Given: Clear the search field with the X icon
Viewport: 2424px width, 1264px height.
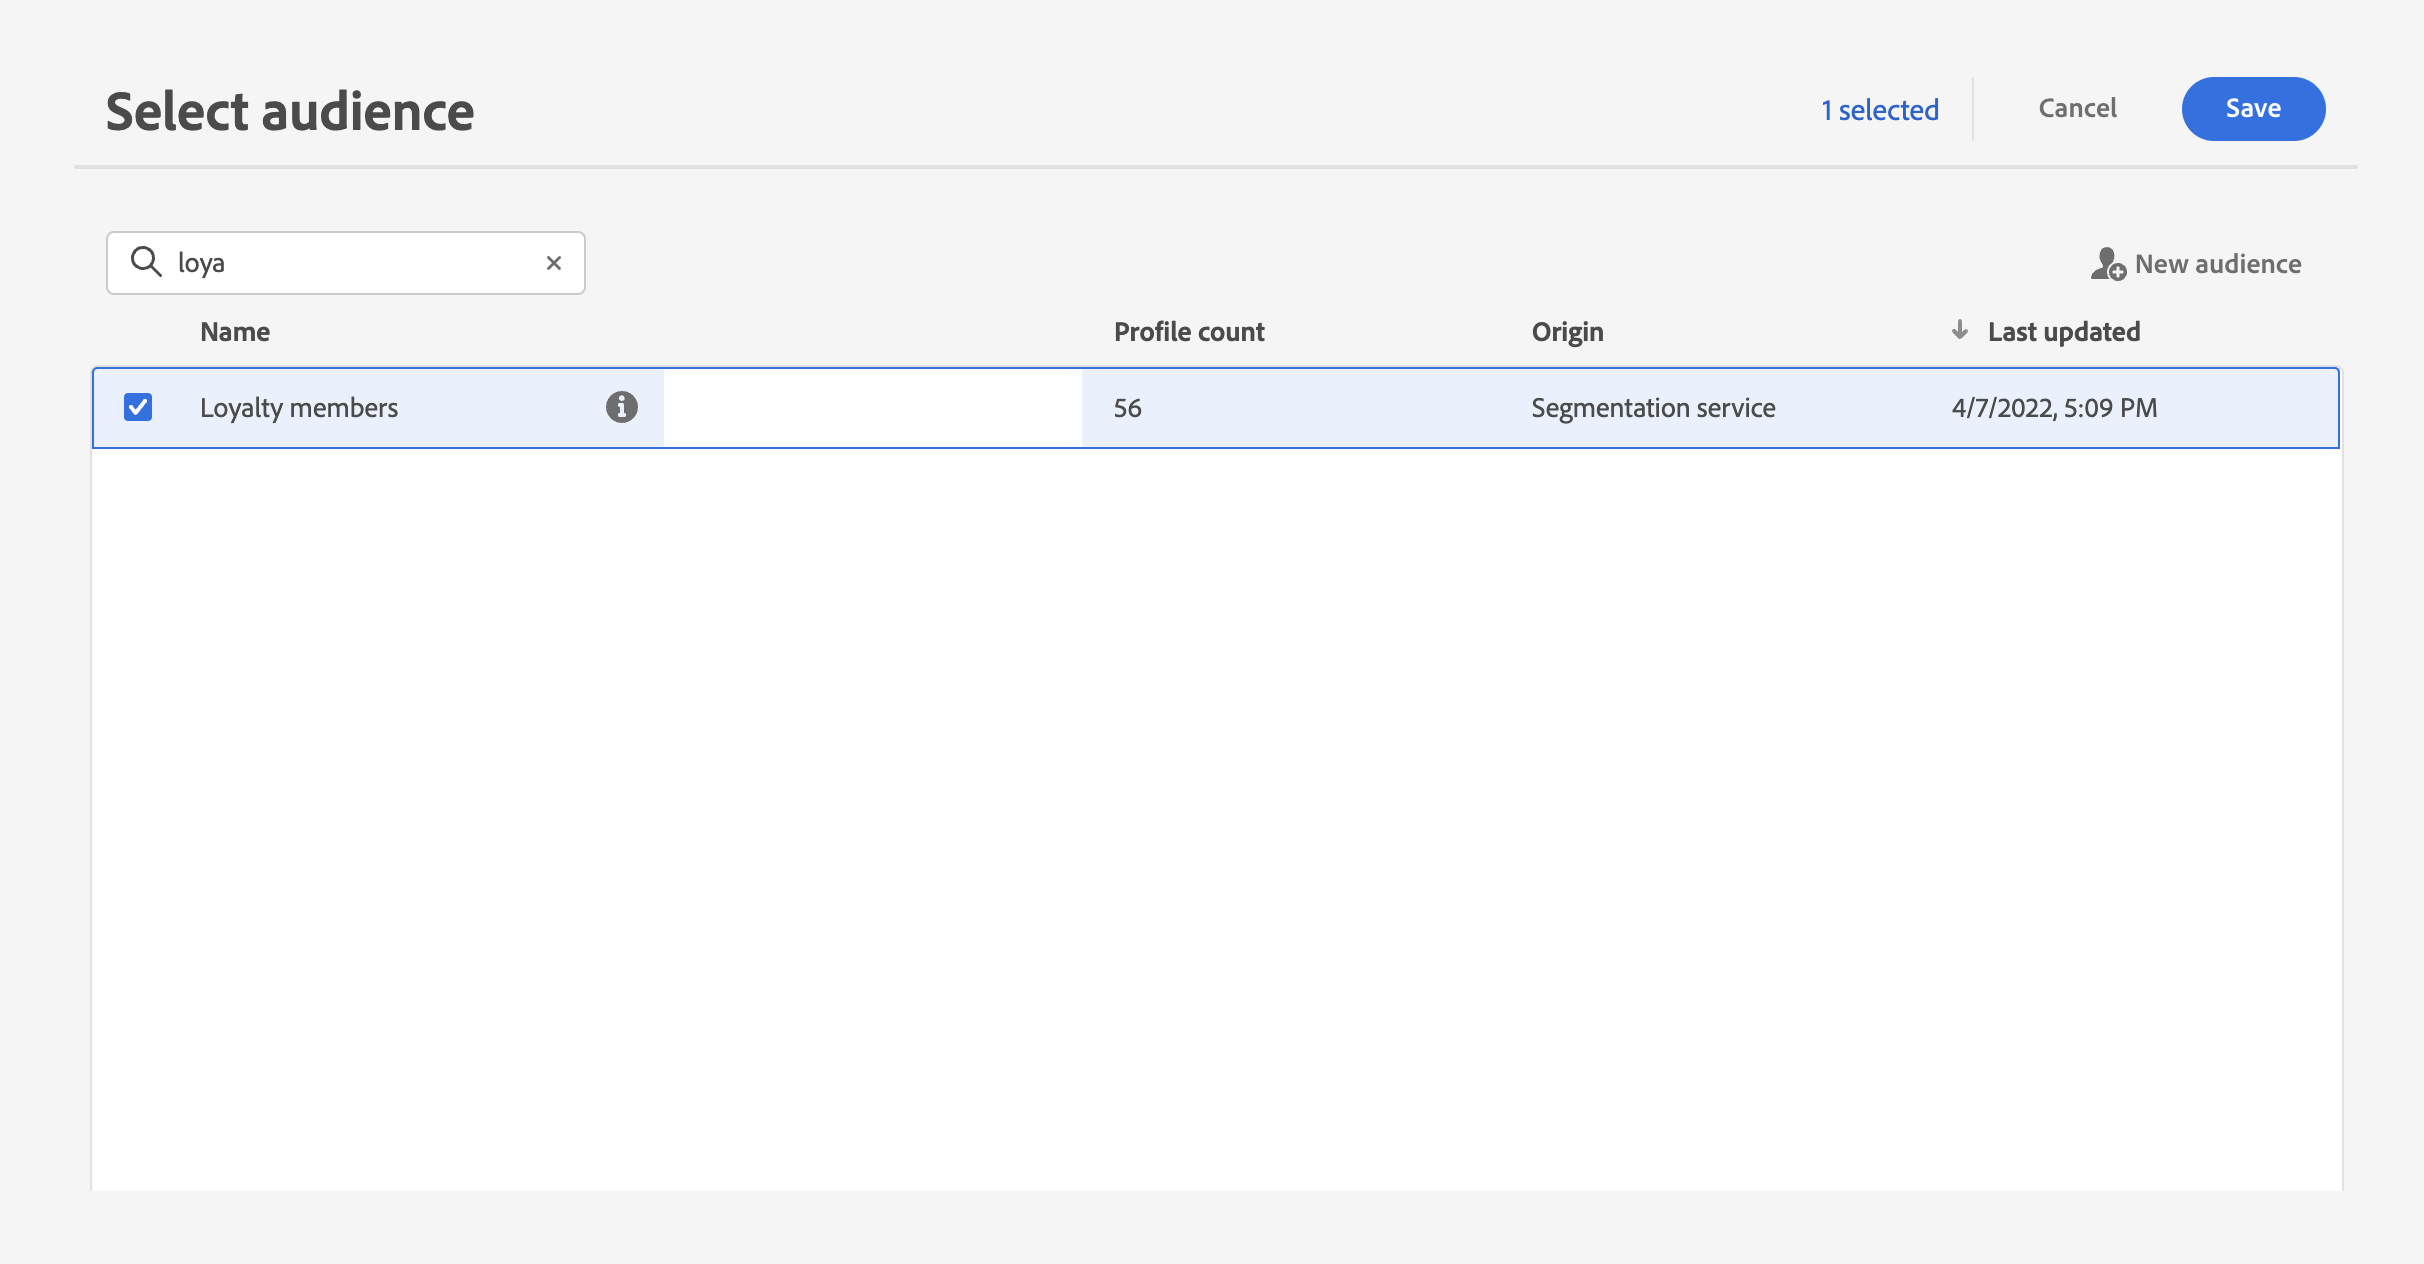Looking at the screenshot, I should coord(554,263).
